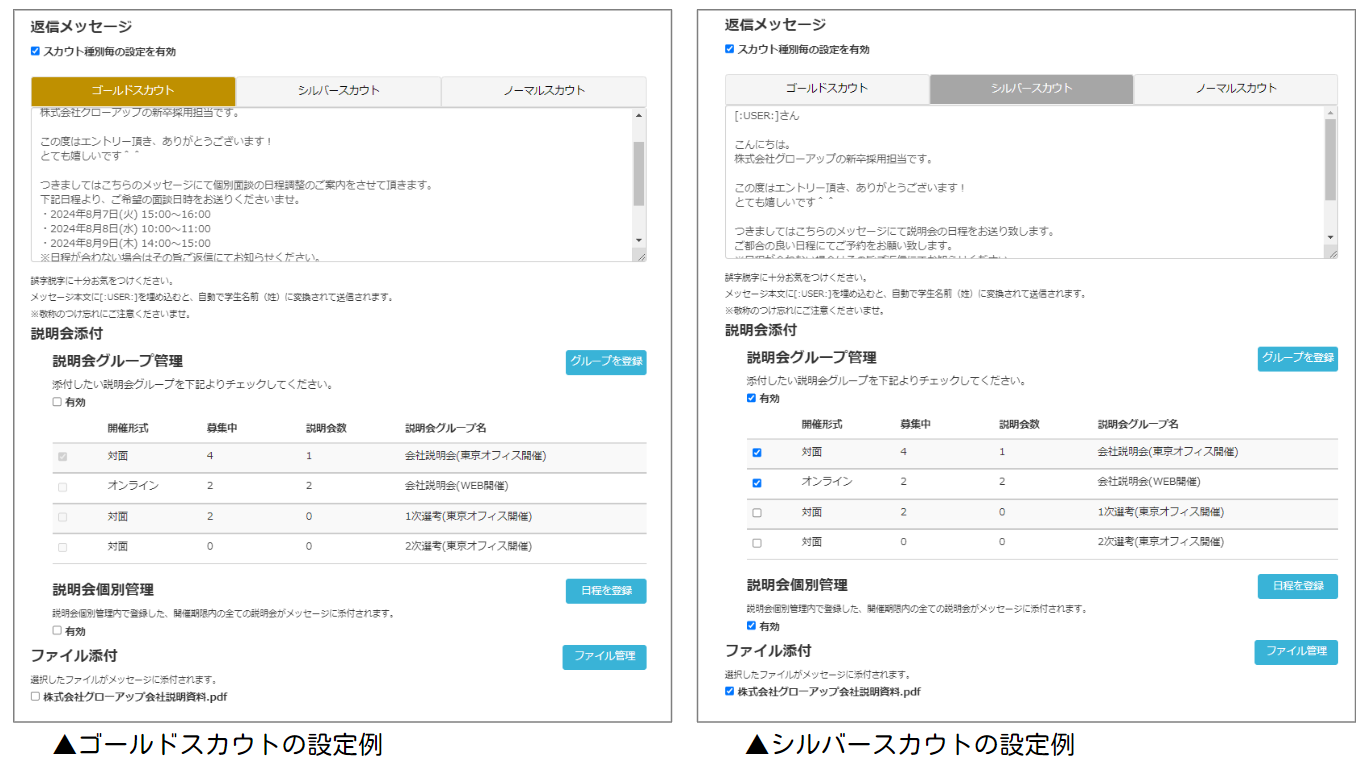Click 日程を登録 button in Silver Scout example
The image size is (1369, 769).
(1297, 586)
